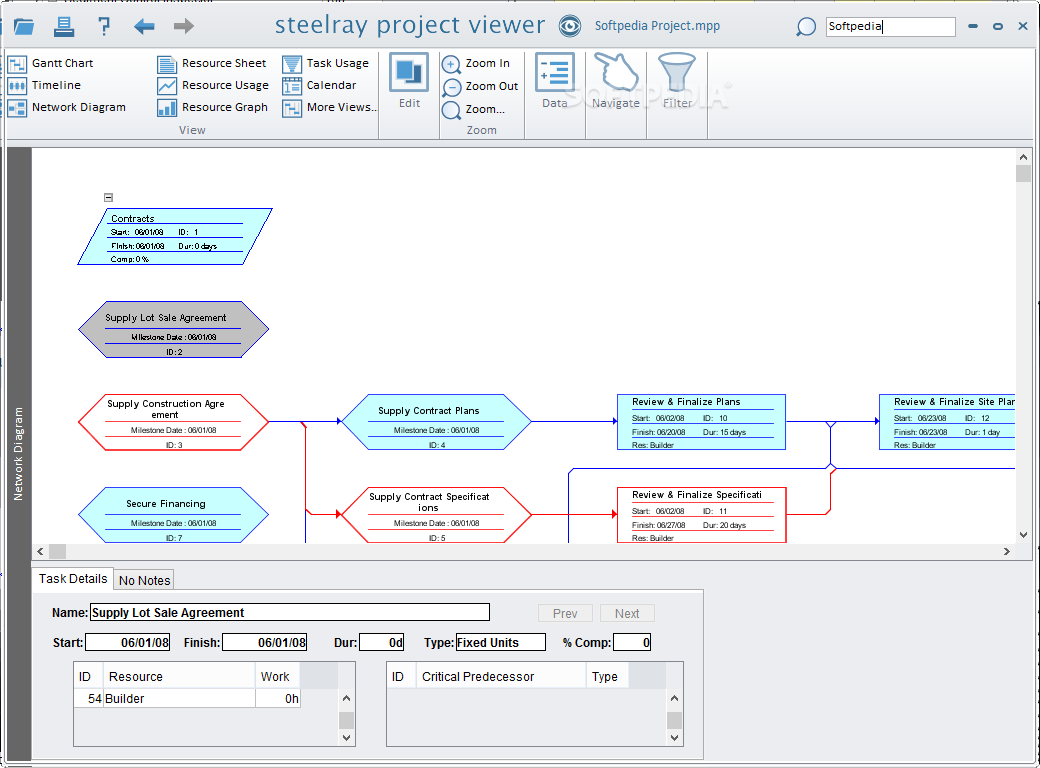Open the Data ribbon menu
The image size is (1040, 768).
tap(554, 80)
